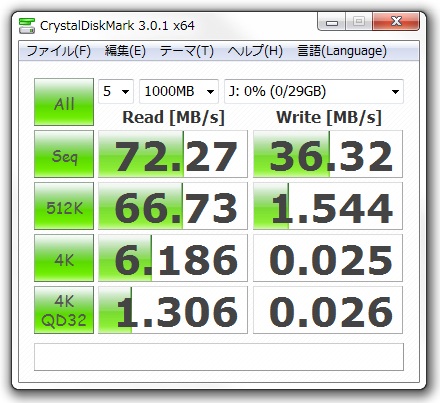Screen dimensions: 440x403
Task: Run the Seq benchmark
Action: (64, 154)
